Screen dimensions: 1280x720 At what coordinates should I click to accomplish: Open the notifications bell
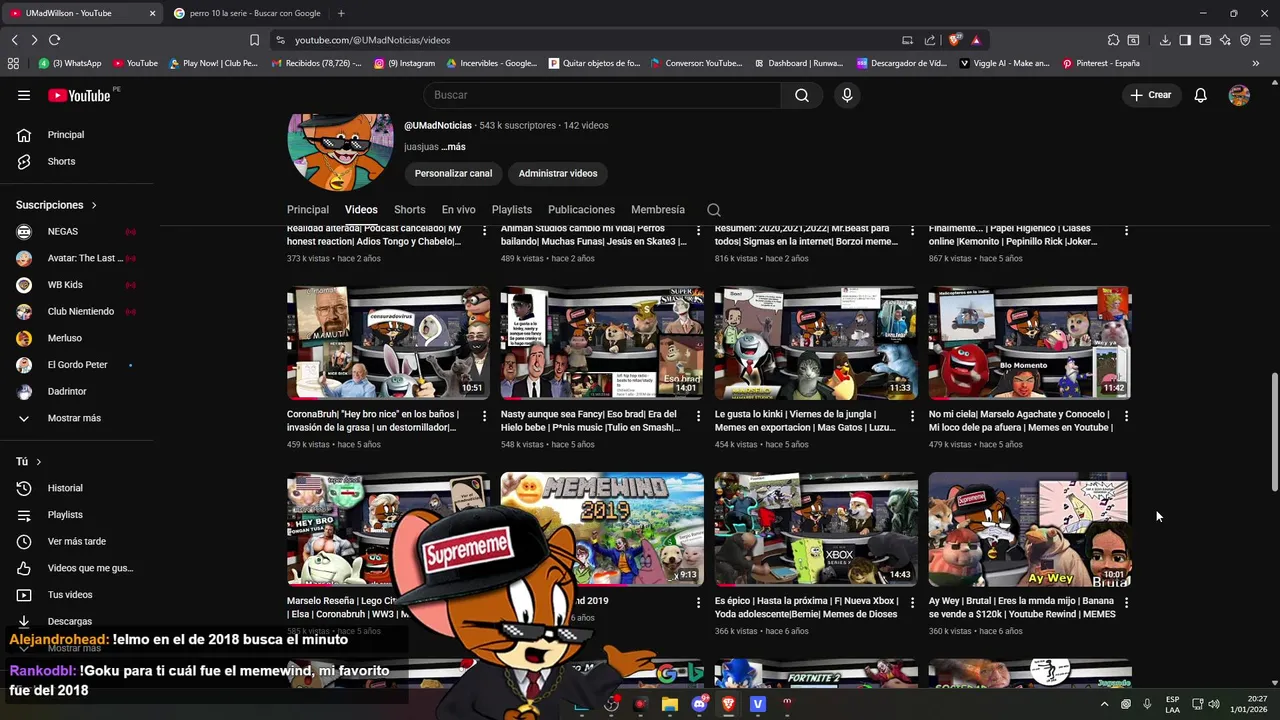pyautogui.click(x=1200, y=95)
